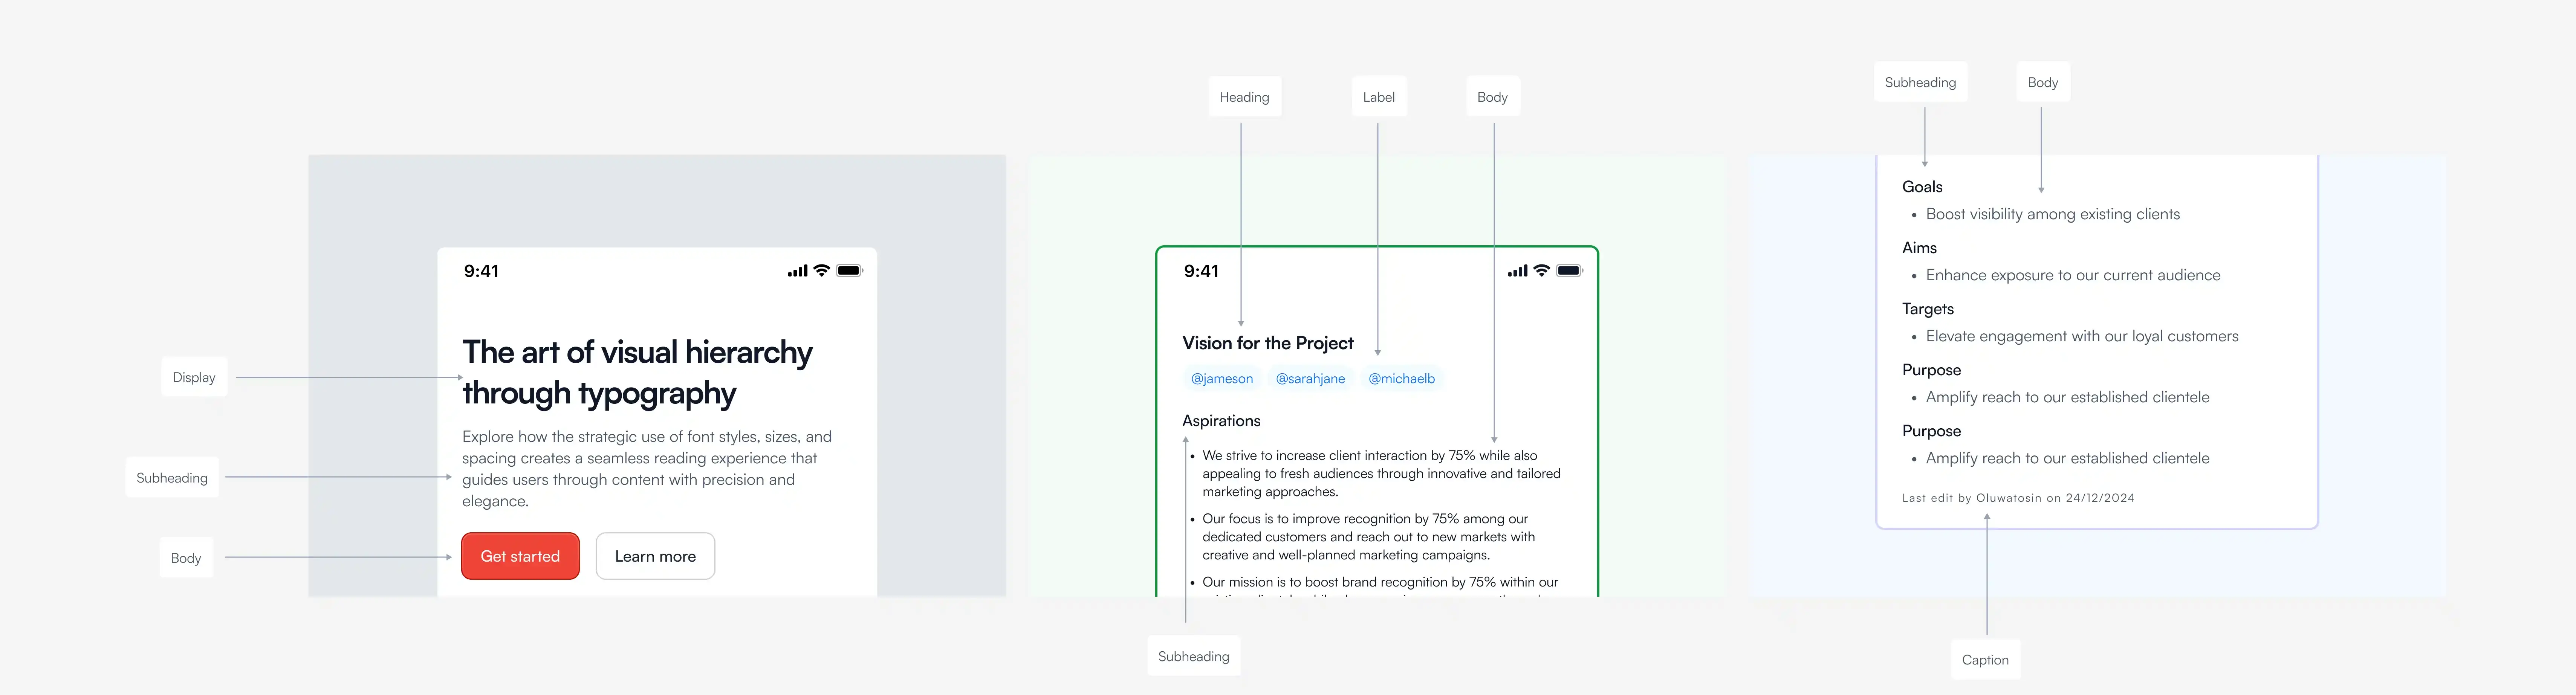Click the Heading annotation label
The image size is (2576, 695).
click(1244, 97)
